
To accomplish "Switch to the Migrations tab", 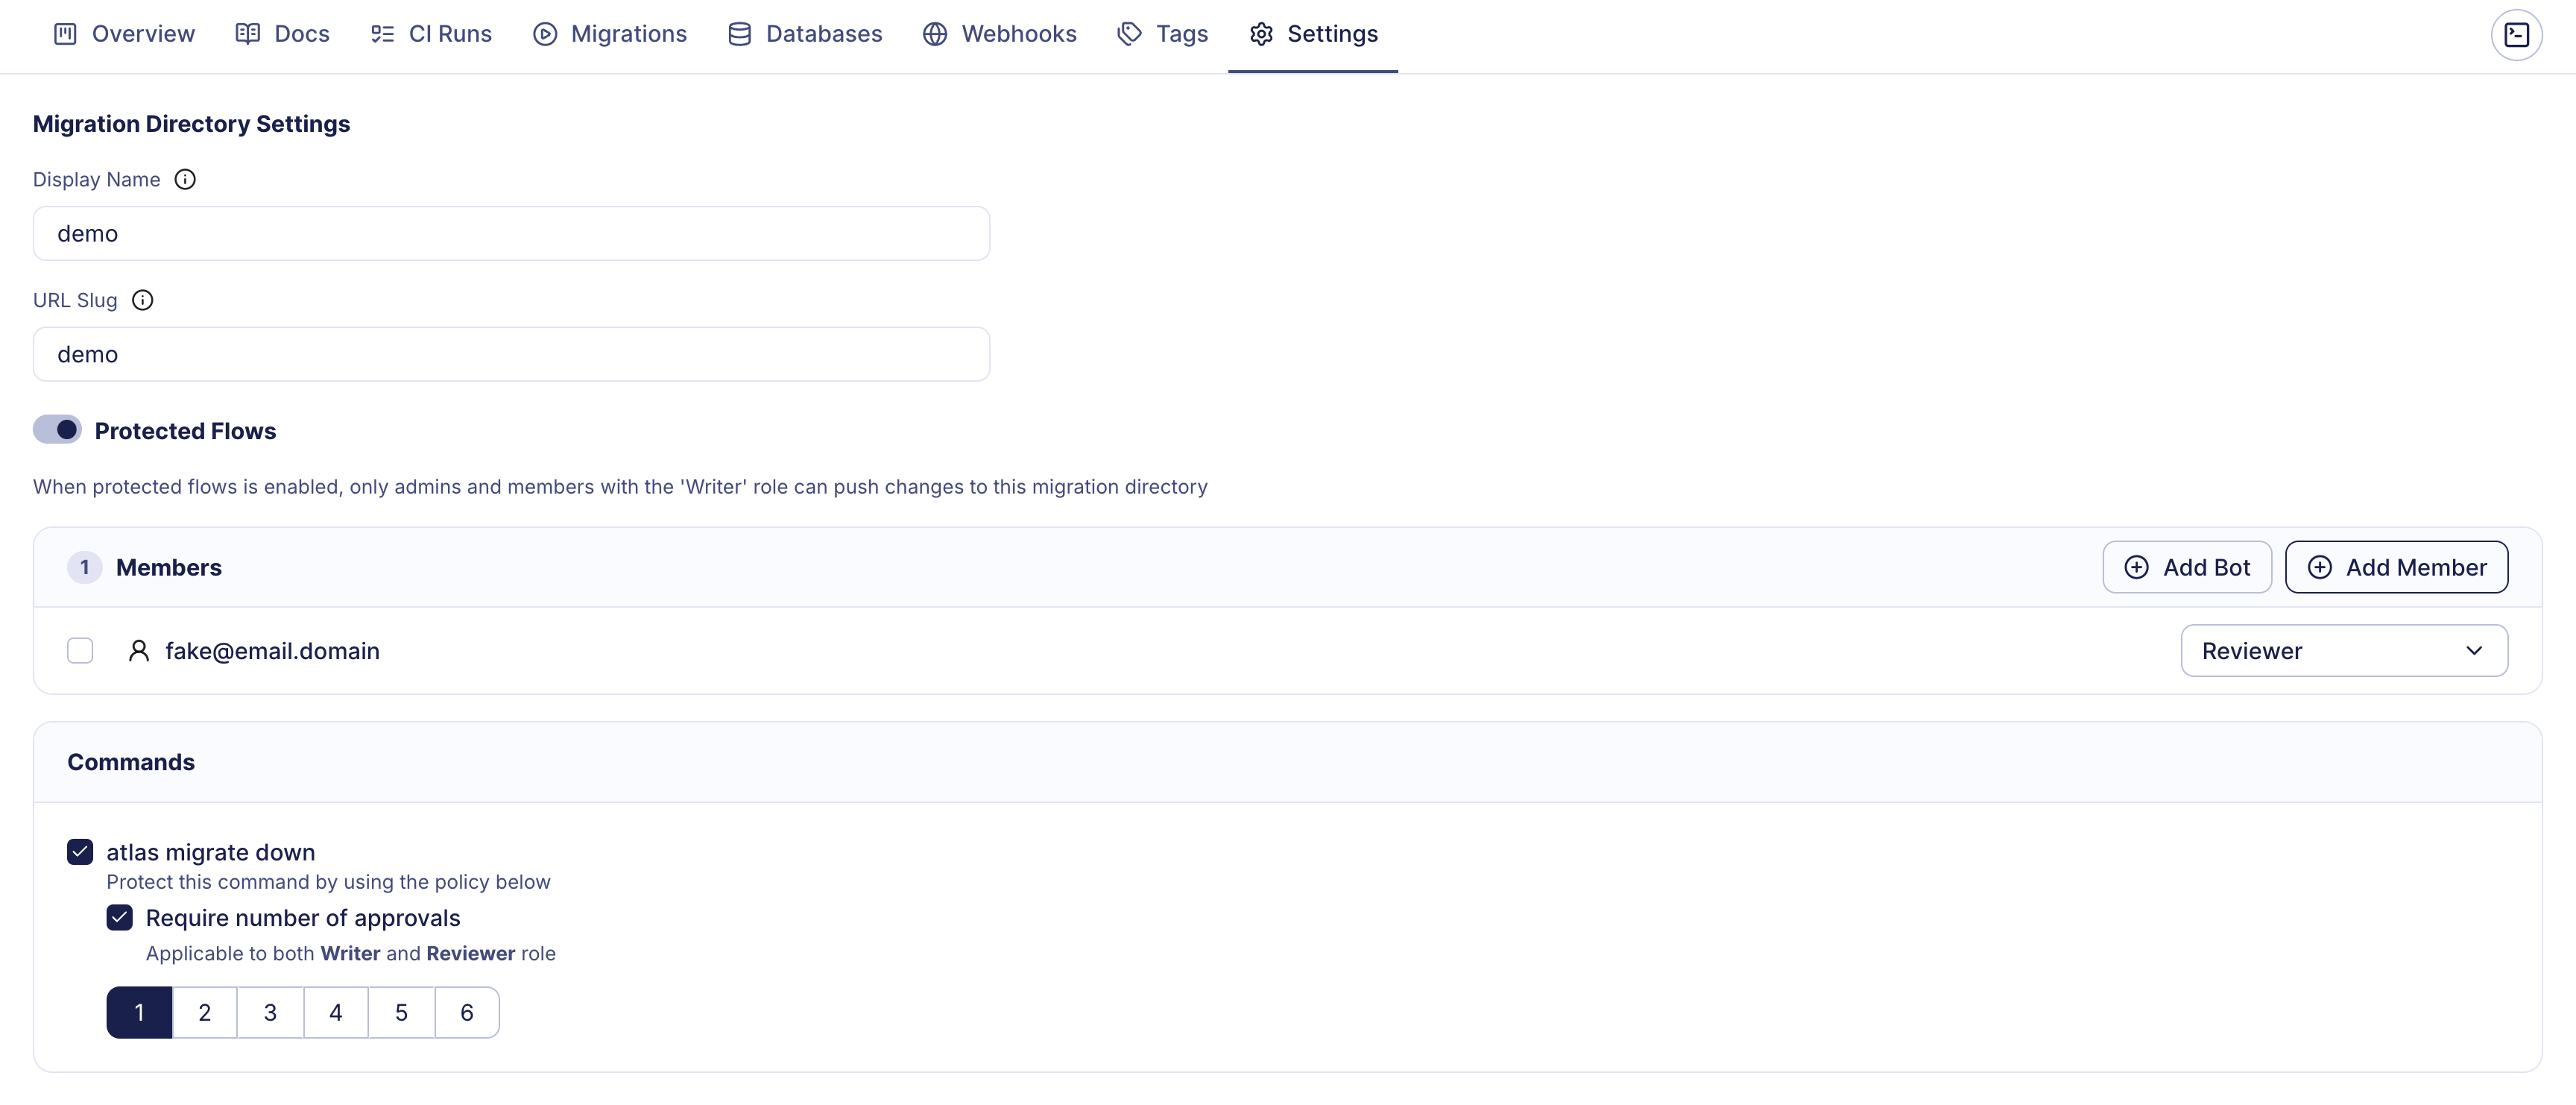I will (x=610, y=34).
